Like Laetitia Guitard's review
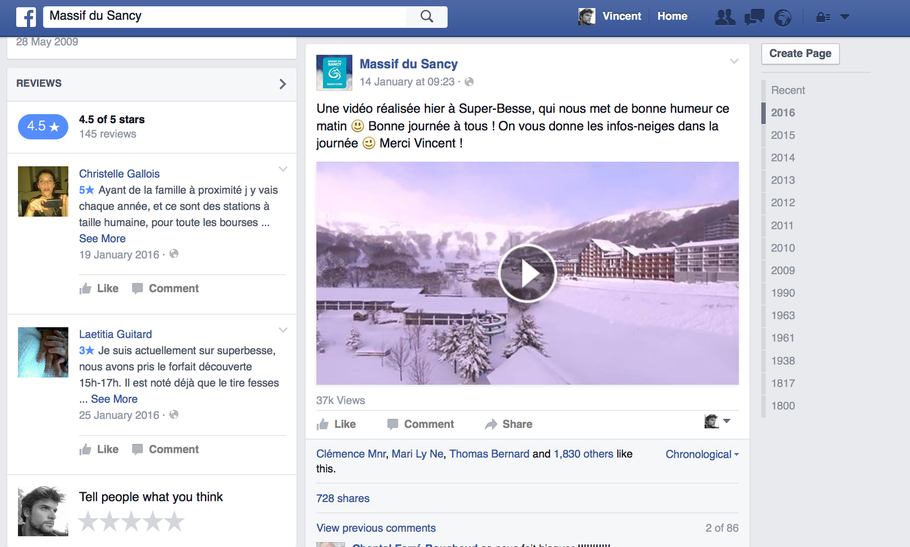The image size is (910, 547). (x=99, y=449)
